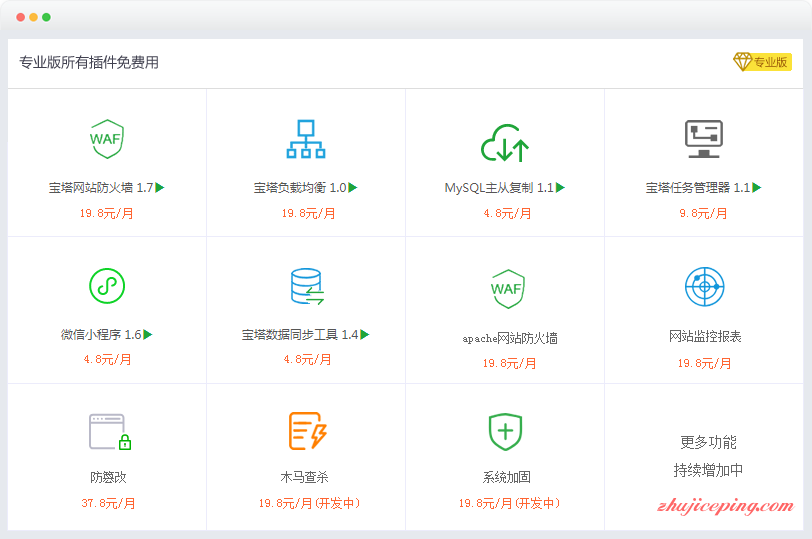Click the green play arrow after 宝塔任务管理器 1.1
Viewport: 812px width, 539px height.
pos(757,187)
